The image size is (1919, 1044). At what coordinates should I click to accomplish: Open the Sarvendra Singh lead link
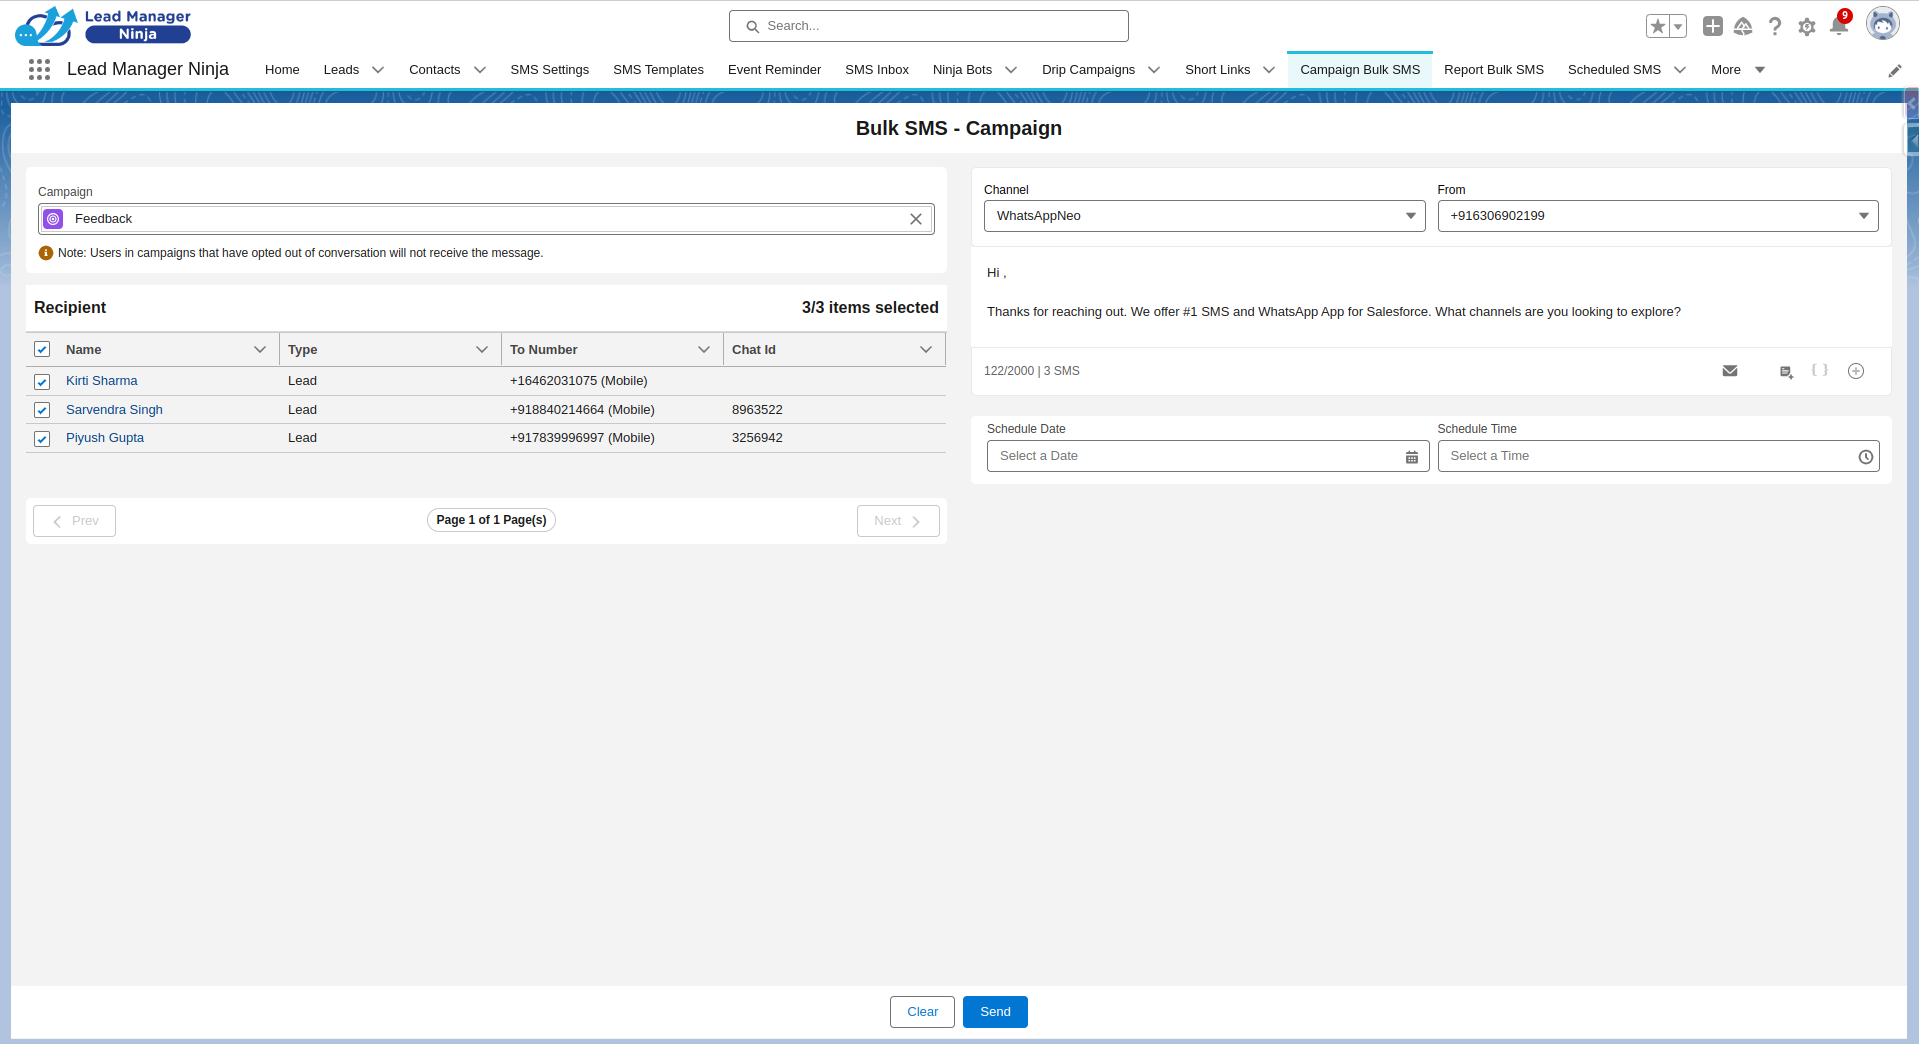tap(114, 410)
